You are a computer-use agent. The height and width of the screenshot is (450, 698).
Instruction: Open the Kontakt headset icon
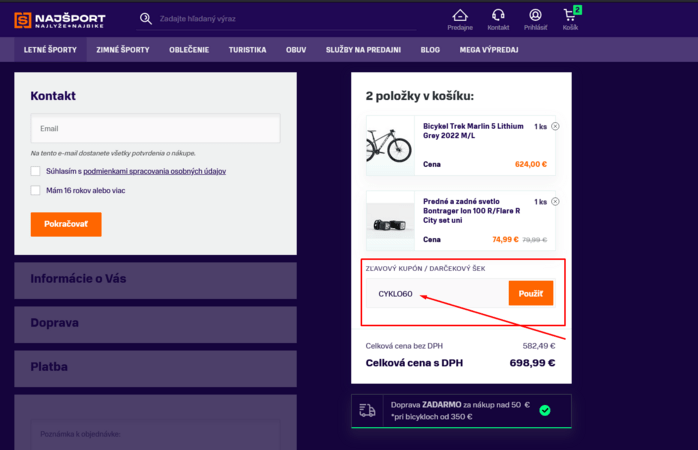pyautogui.click(x=498, y=20)
